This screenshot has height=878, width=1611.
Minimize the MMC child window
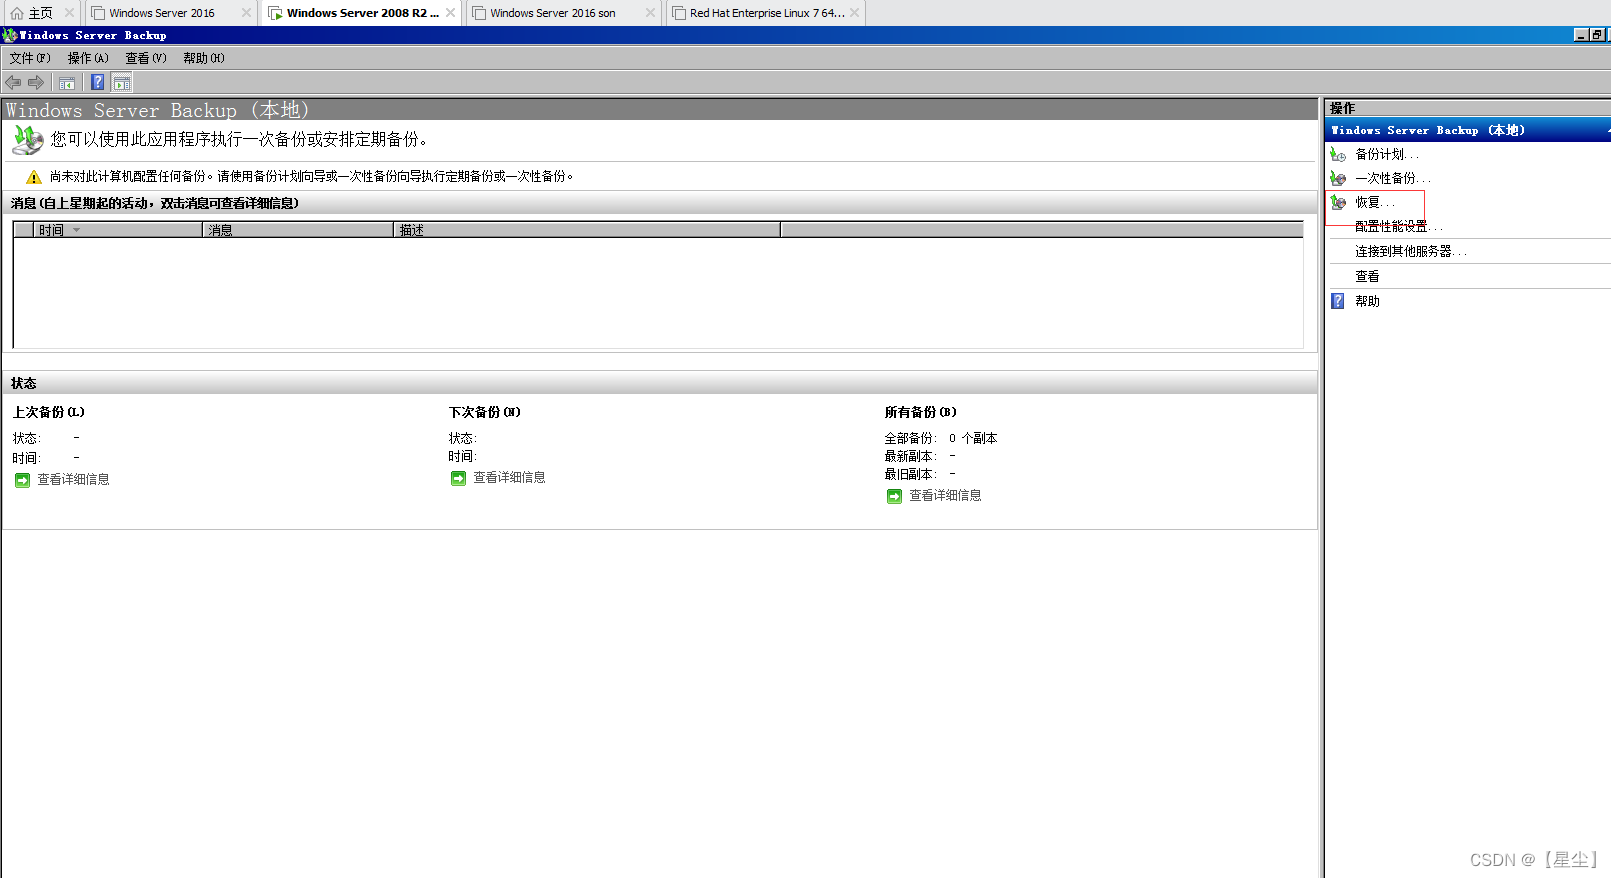coord(1581,35)
